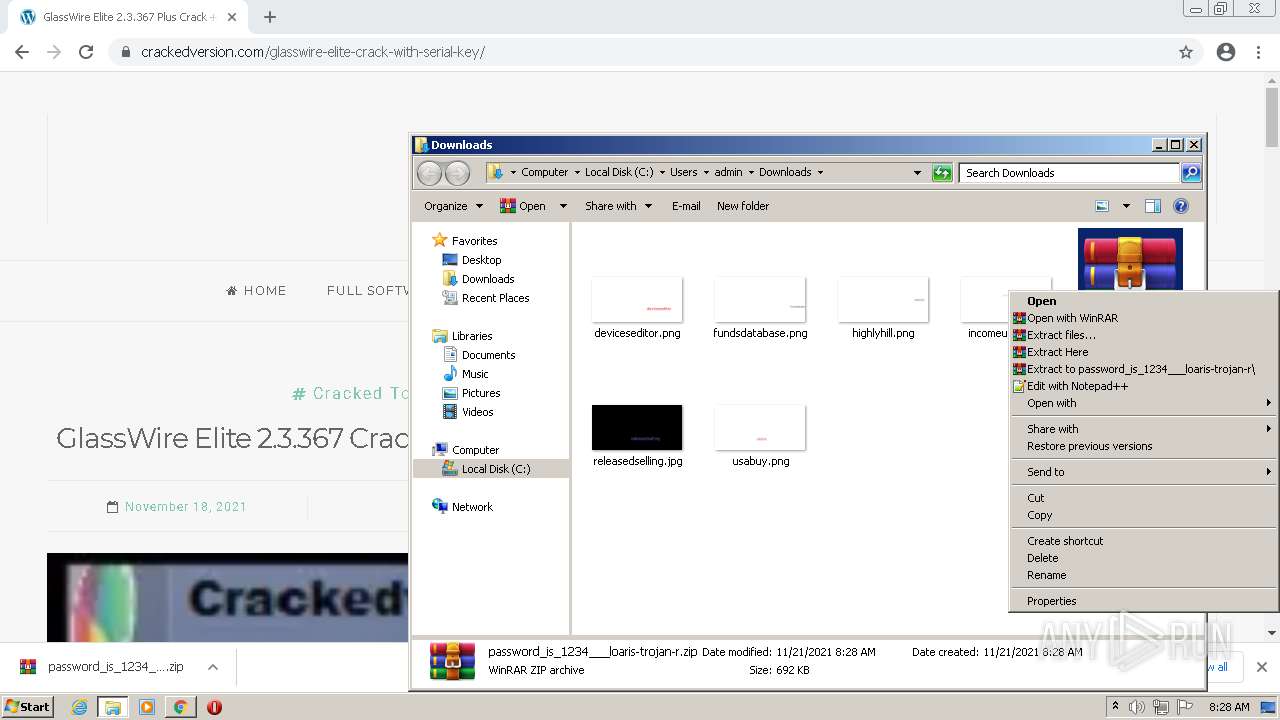This screenshot has width=1280, height=720.
Task: Choose Edit with Notepad++
Action: (x=1144, y=386)
